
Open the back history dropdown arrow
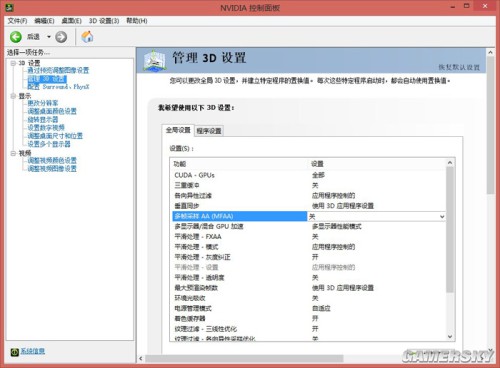pyautogui.click(x=49, y=37)
